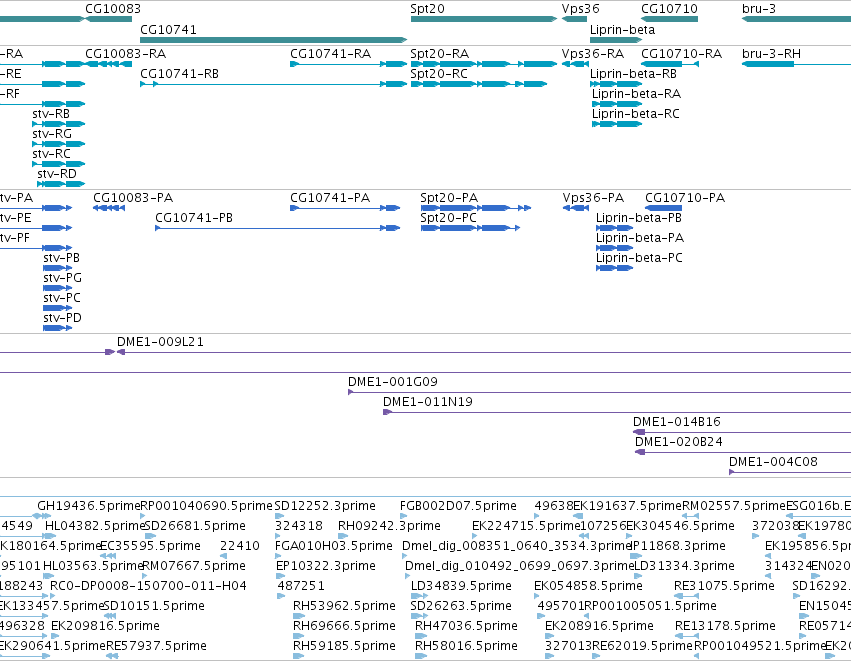Select transcript label 'Liprin-beta-RC'
This screenshot has height=661, width=851.
636,114
